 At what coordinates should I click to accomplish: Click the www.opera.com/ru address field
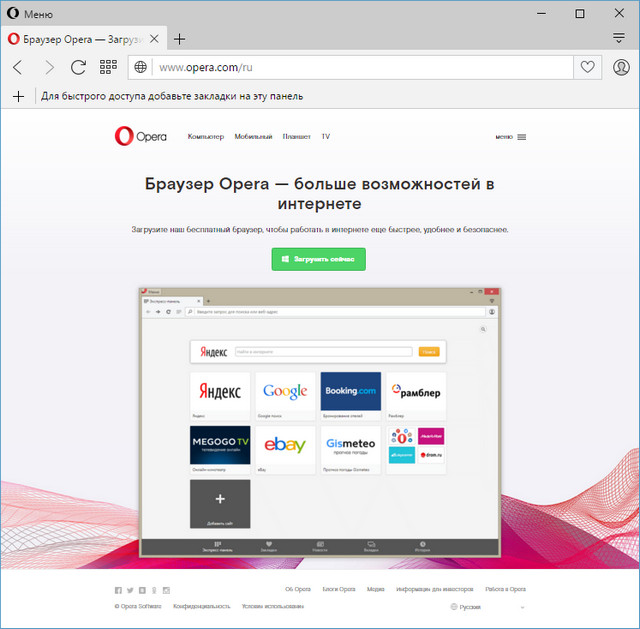coord(360,67)
